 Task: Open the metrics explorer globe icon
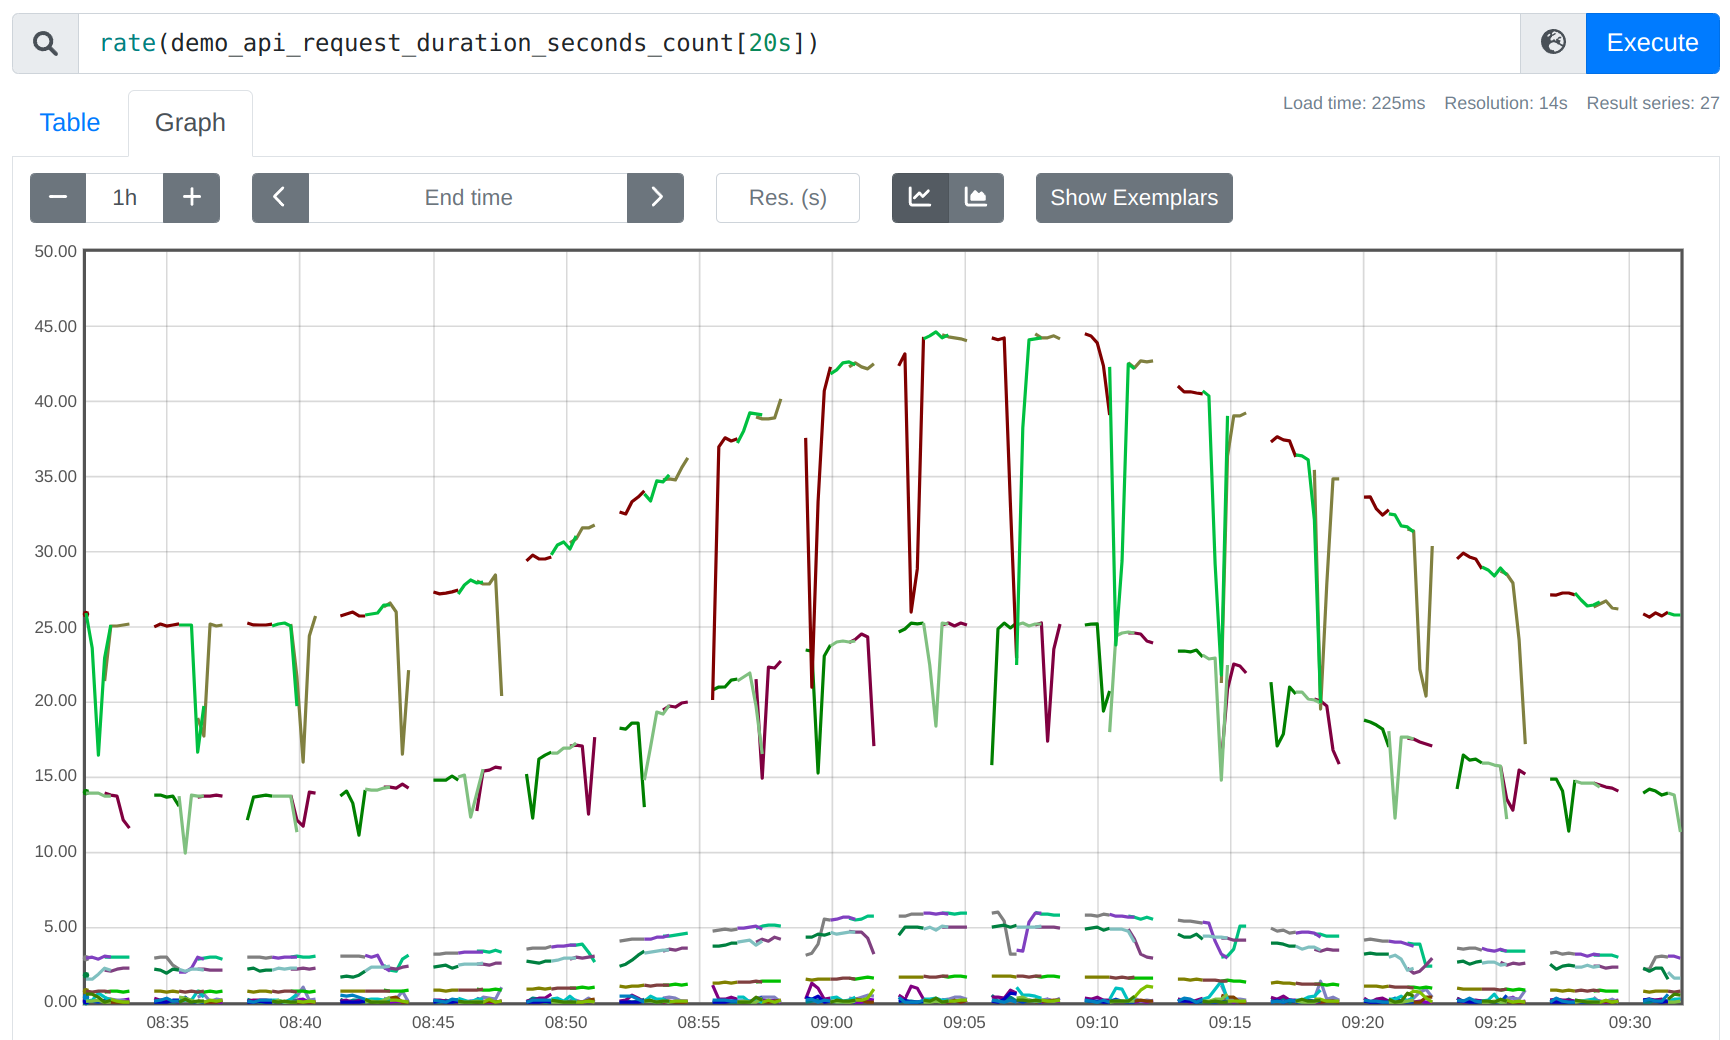pos(1552,43)
